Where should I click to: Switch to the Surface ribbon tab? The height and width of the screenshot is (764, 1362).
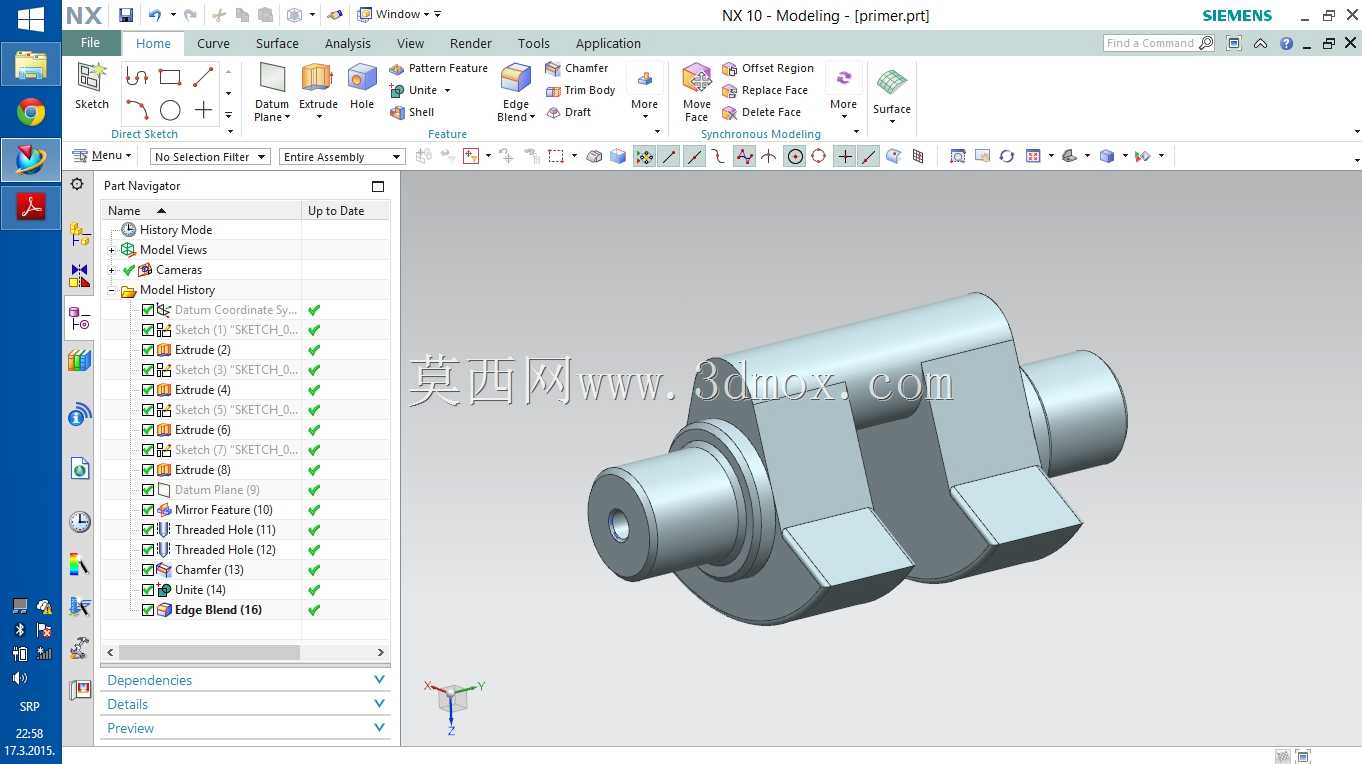(277, 43)
